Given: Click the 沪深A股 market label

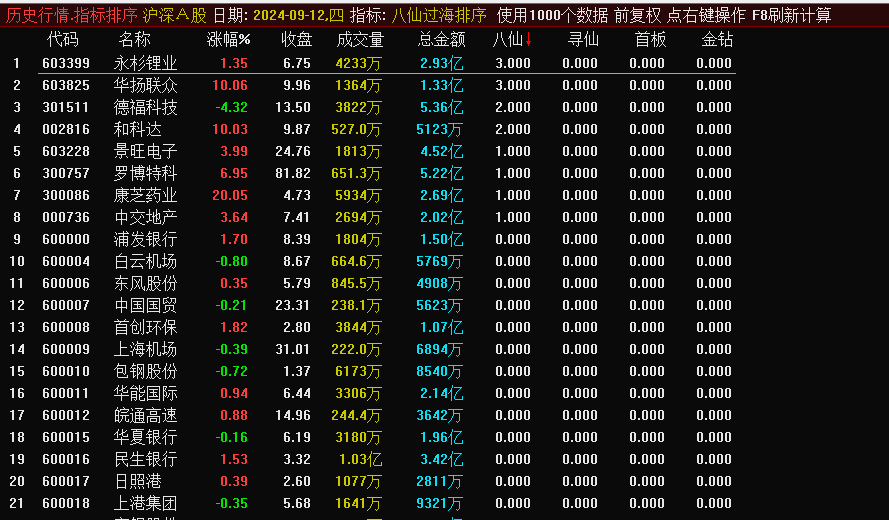Looking at the screenshot, I should [174, 15].
